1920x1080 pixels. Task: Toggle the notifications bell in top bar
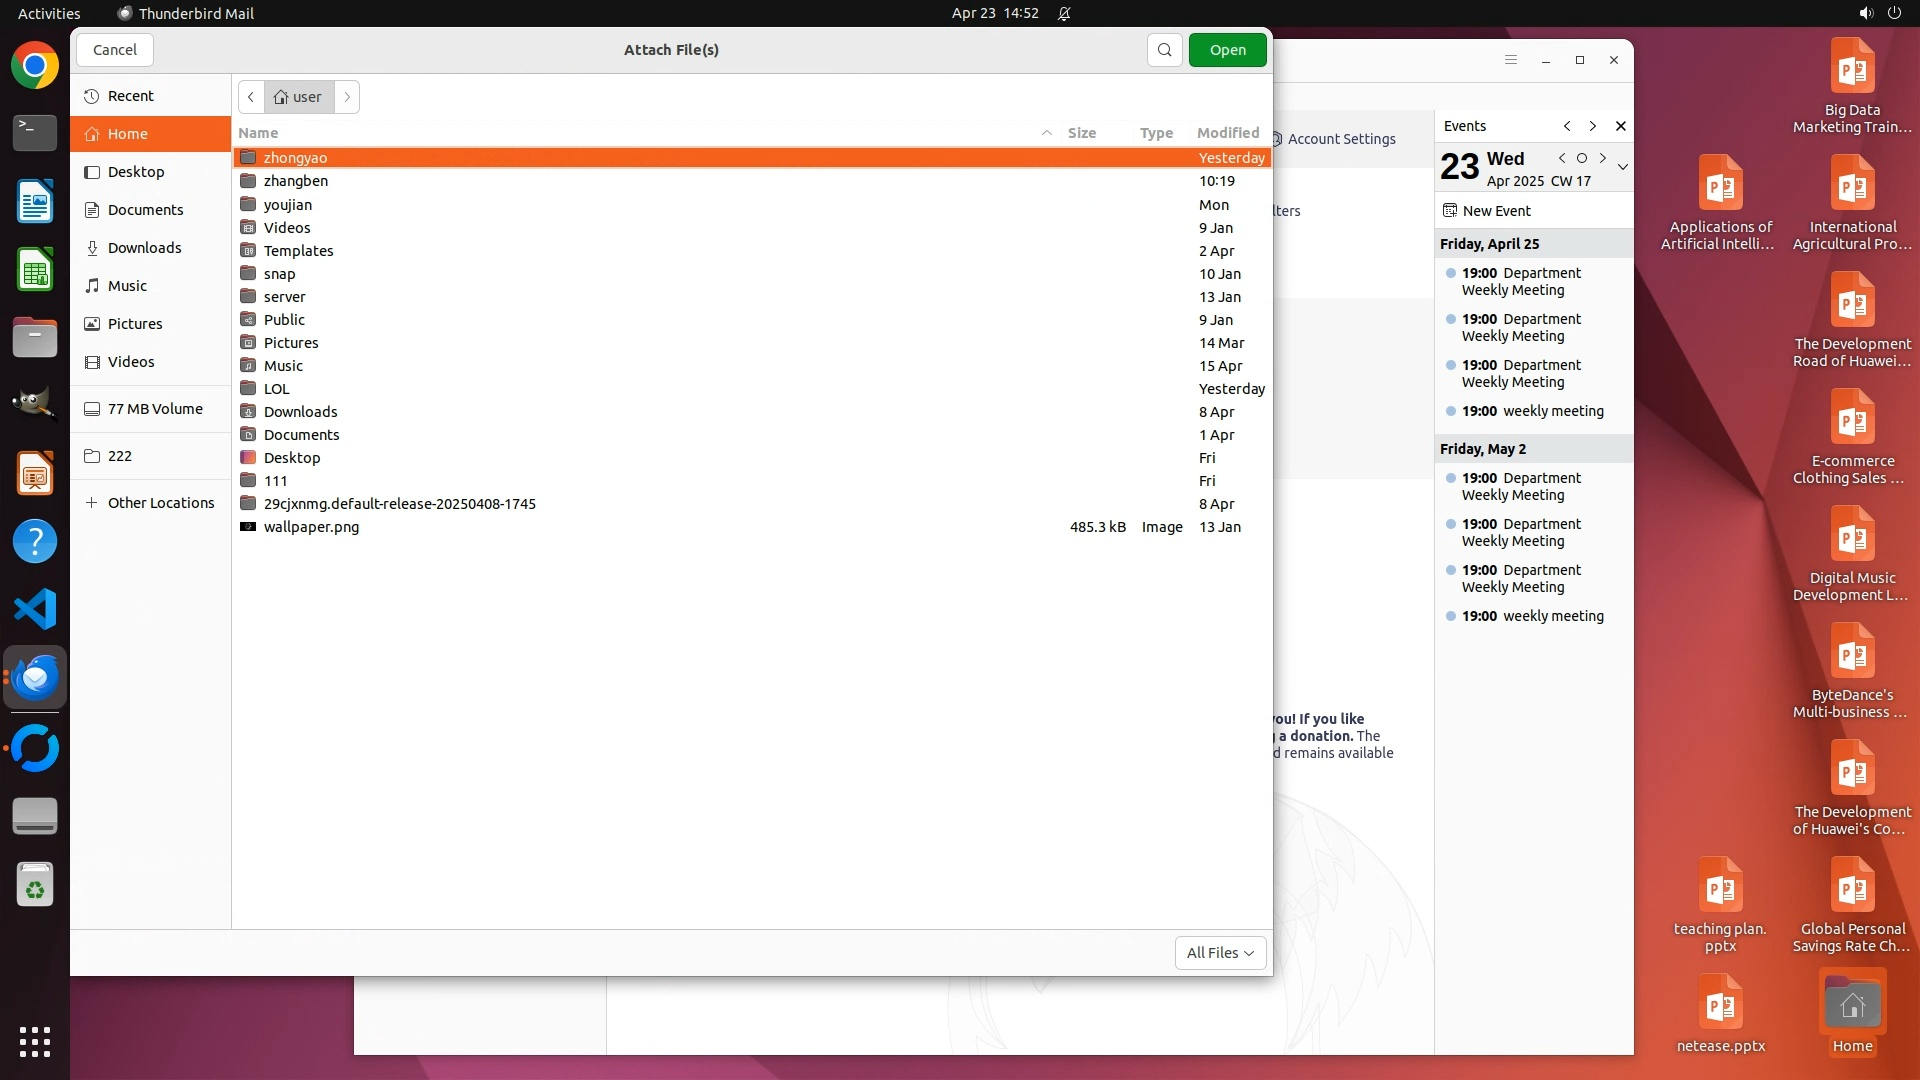coord(1065,13)
